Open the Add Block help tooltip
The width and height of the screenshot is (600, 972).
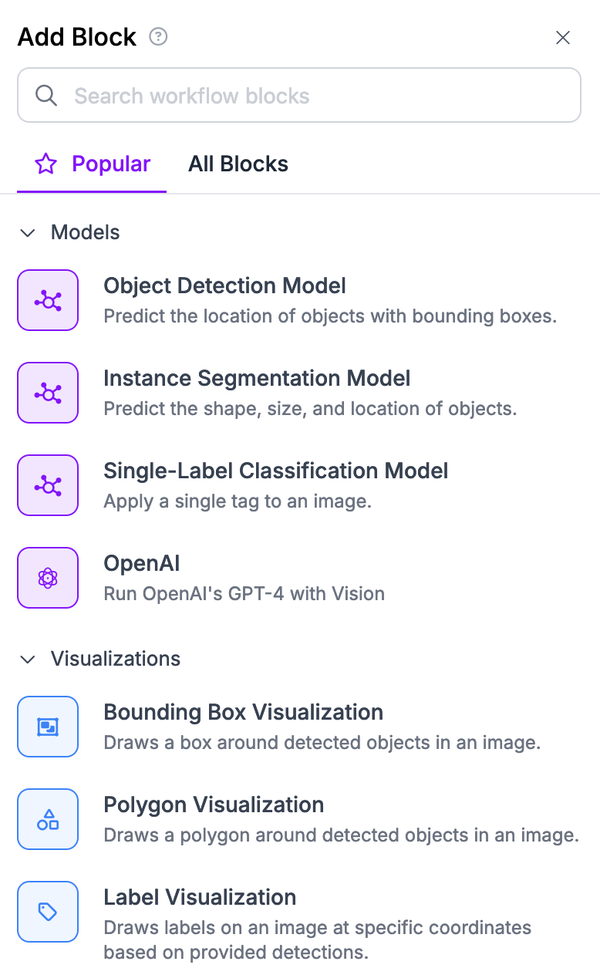click(x=157, y=37)
